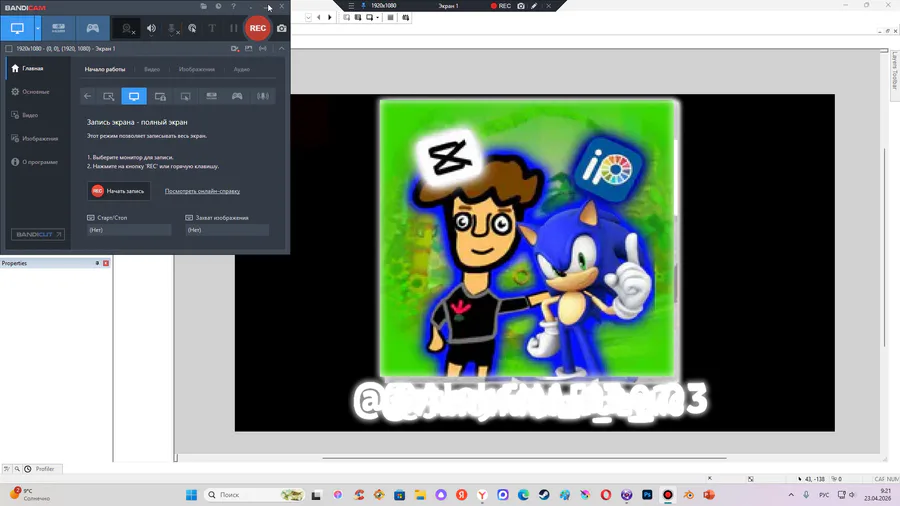Toggle microphone in Bandicam toolbar
900x506 pixels.
[172, 28]
